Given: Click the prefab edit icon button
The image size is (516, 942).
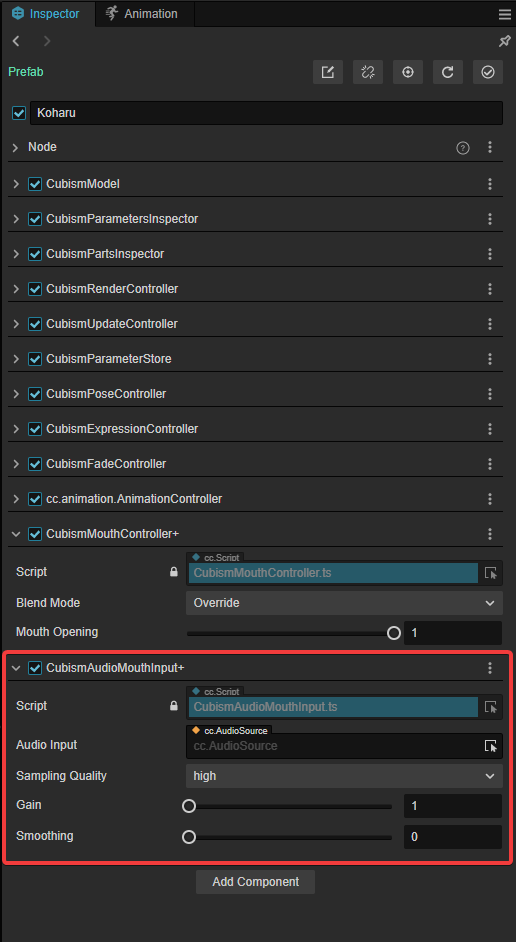Looking at the screenshot, I should pos(328,72).
